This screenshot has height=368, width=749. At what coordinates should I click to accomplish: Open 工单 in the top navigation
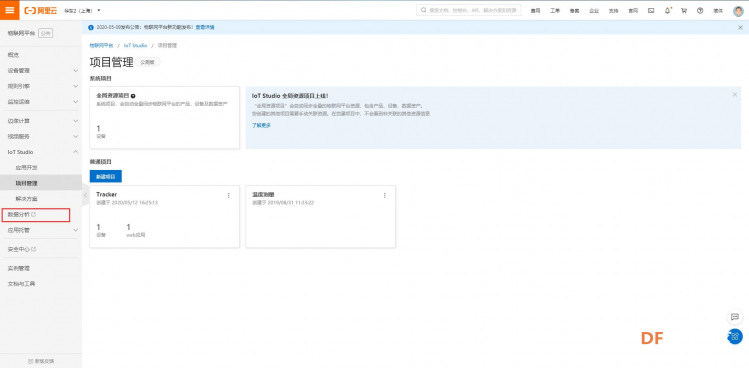point(555,11)
